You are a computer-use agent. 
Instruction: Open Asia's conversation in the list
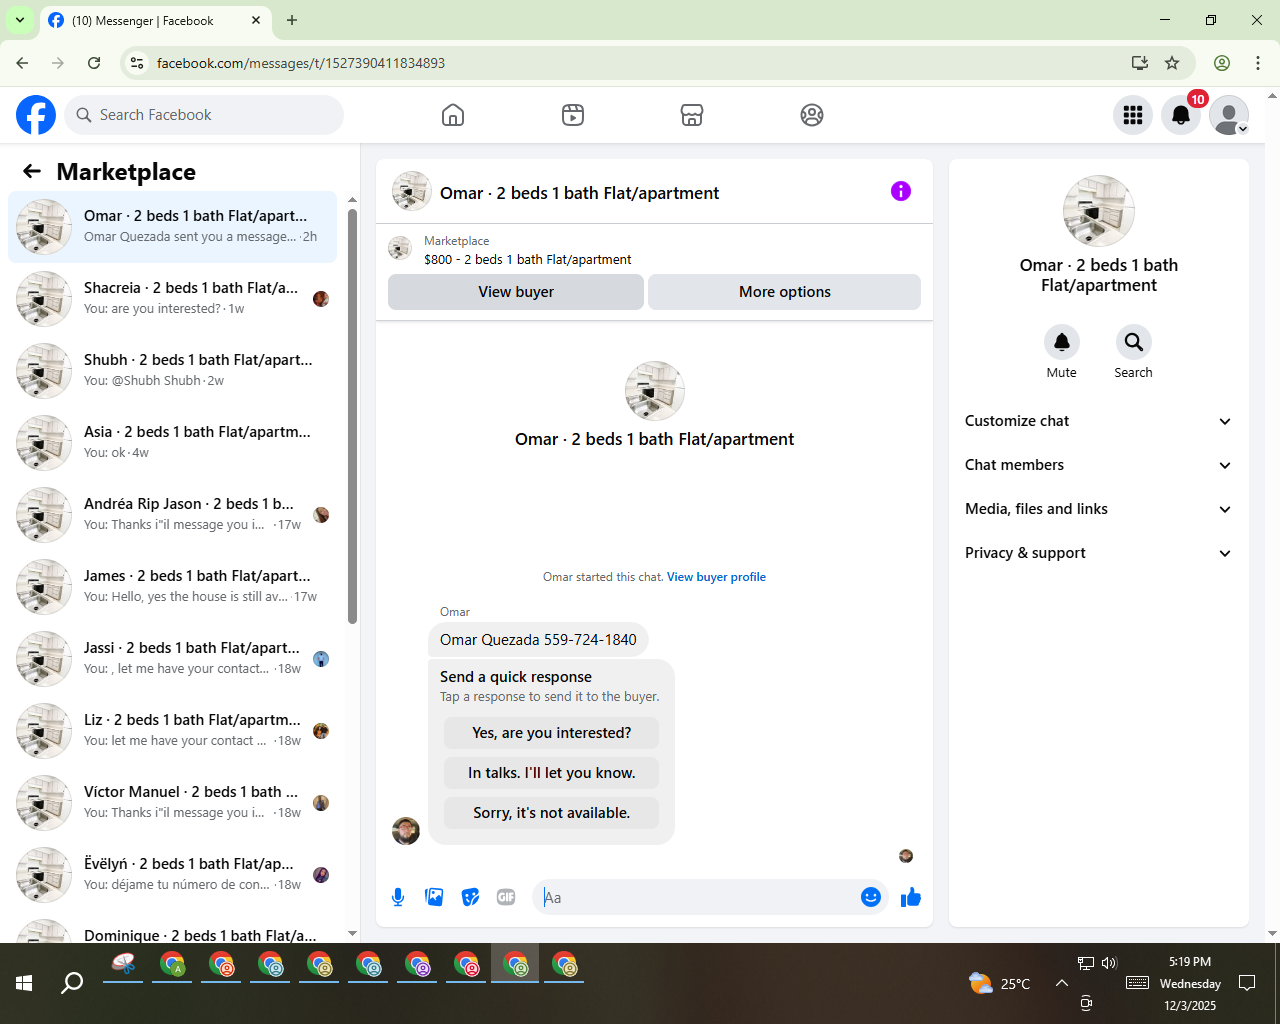click(x=173, y=443)
